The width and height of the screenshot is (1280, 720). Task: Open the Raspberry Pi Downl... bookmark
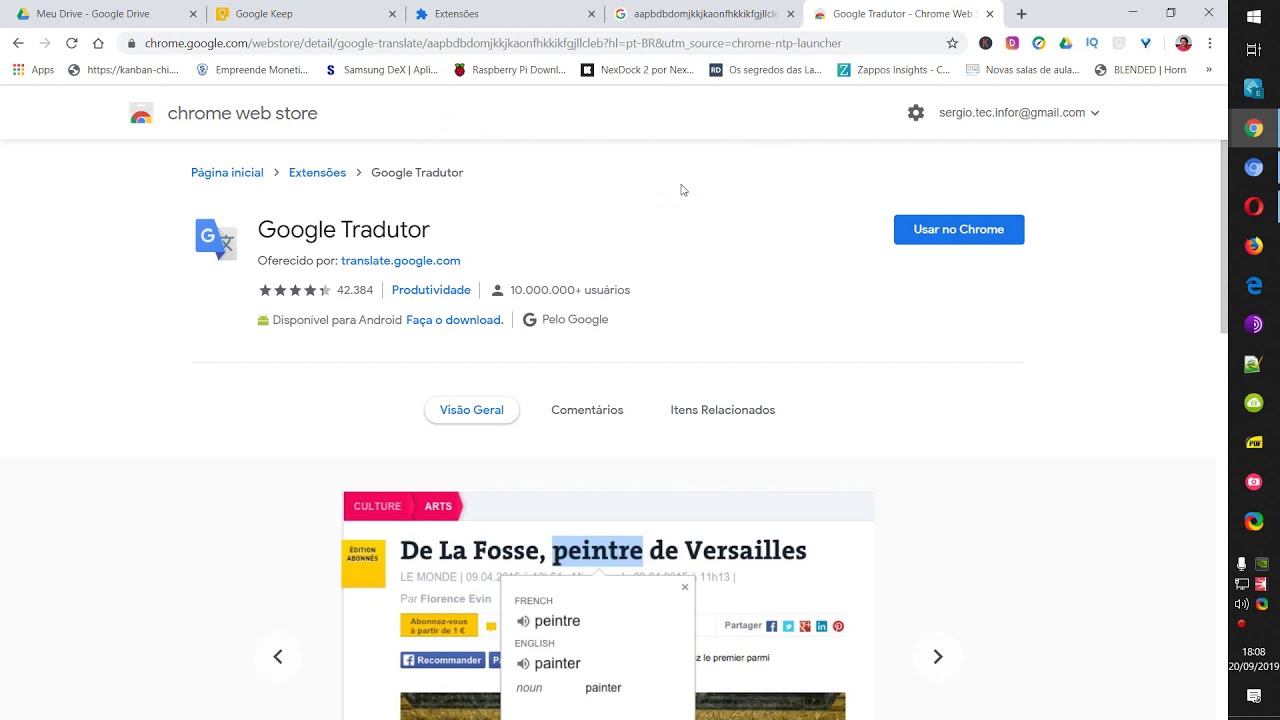point(510,70)
